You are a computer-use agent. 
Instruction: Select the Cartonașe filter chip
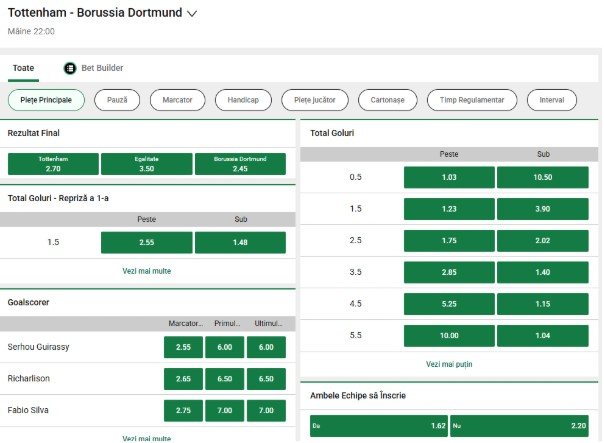click(x=388, y=100)
